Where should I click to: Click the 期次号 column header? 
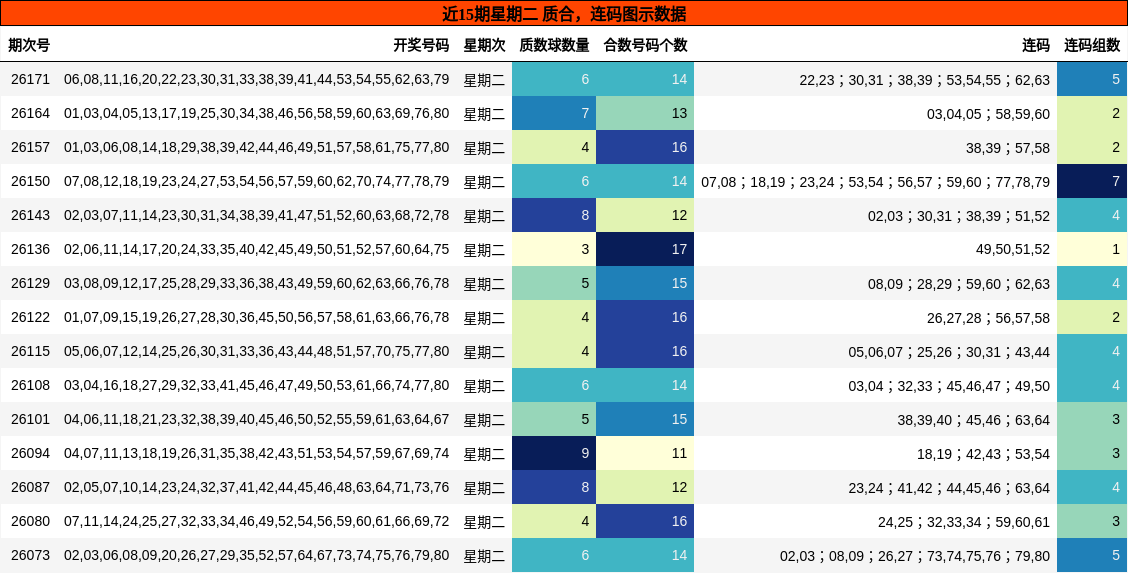point(29,45)
